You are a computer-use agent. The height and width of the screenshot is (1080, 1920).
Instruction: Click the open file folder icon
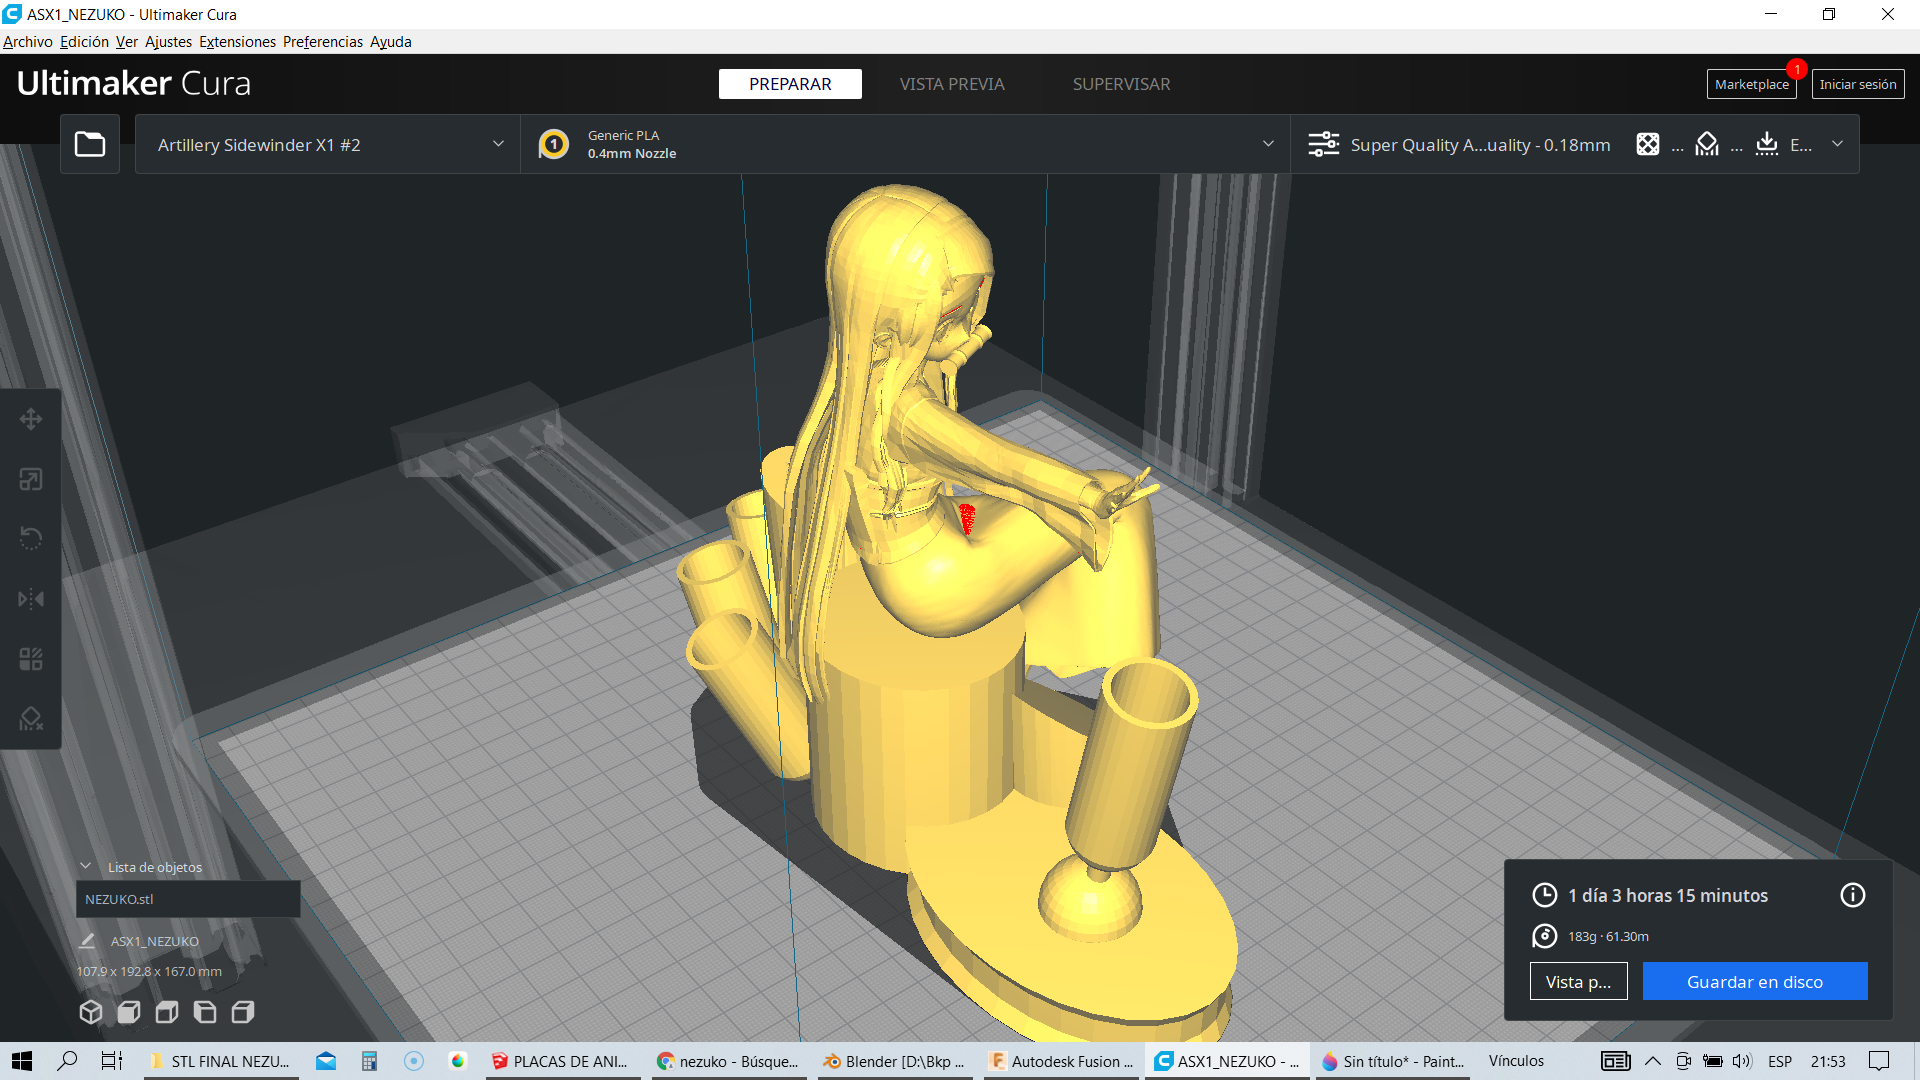tap(90, 144)
